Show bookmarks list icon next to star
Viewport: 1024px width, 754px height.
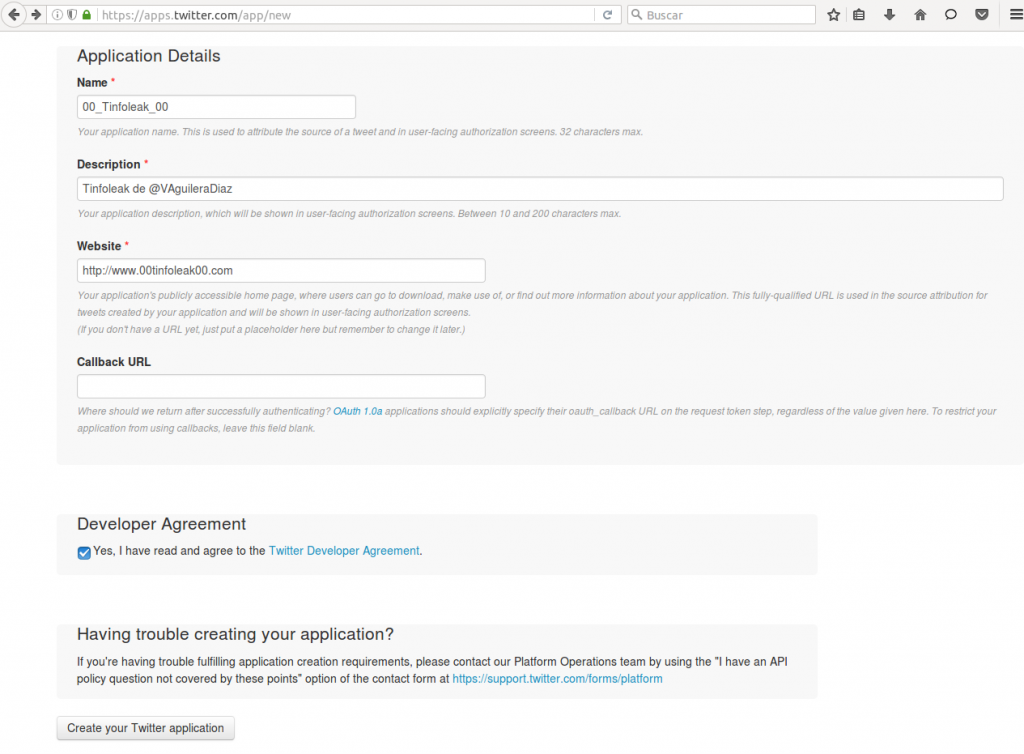point(859,15)
